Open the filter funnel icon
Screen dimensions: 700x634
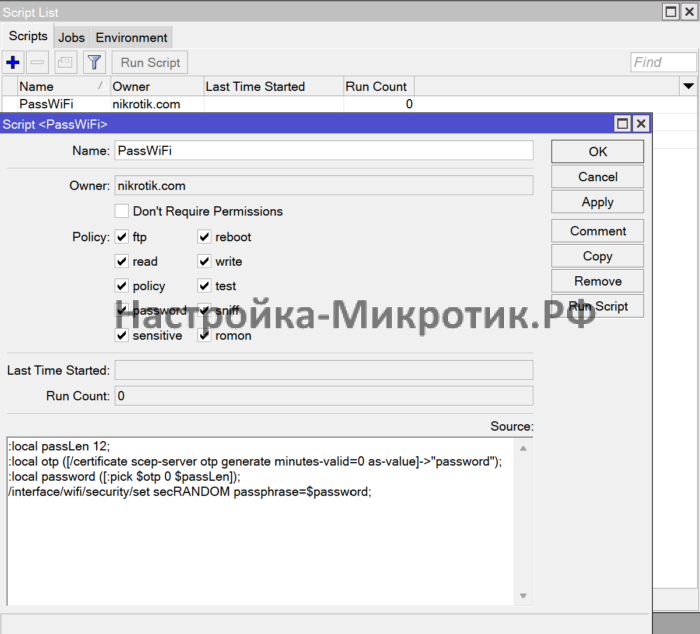click(x=94, y=63)
